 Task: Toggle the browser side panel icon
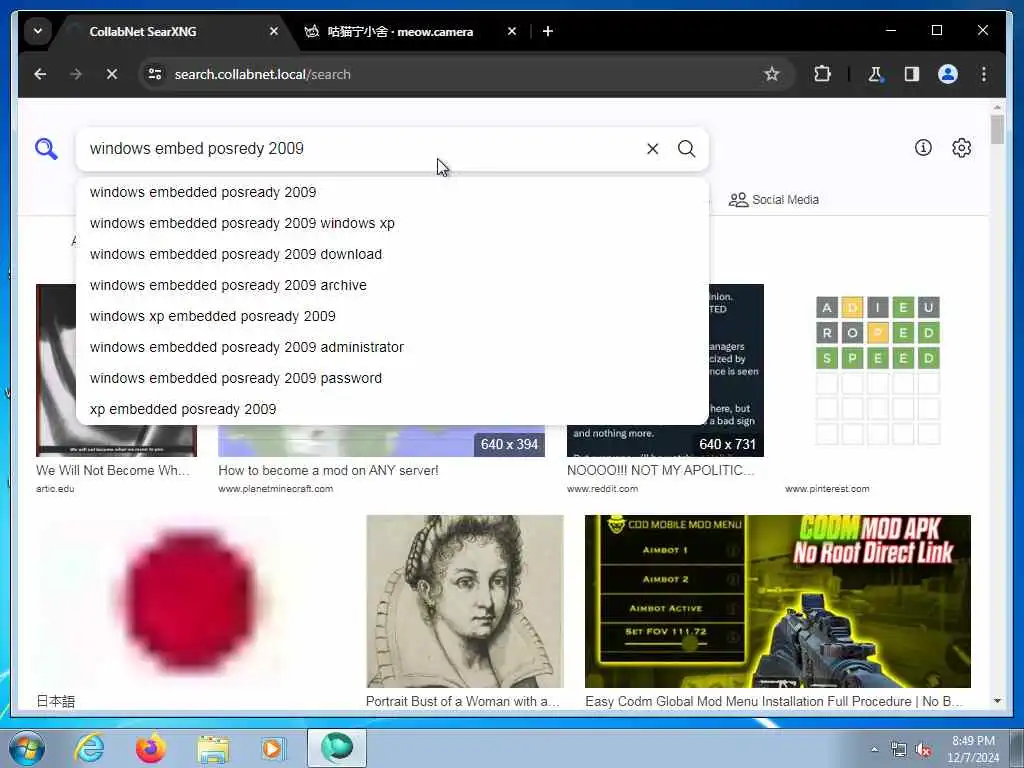[x=912, y=74]
